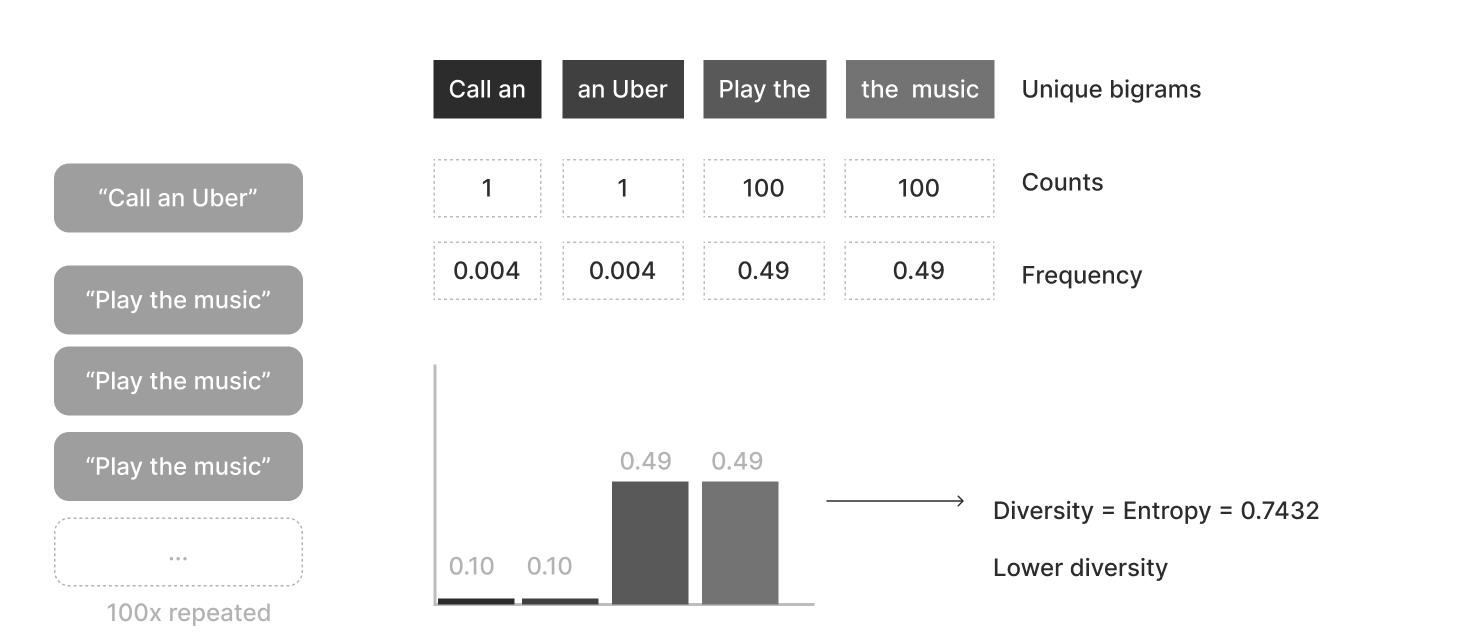Click the "Play the" bigram box
The width and height of the screenshot is (1466, 642).
pyautogui.click(x=764, y=89)
